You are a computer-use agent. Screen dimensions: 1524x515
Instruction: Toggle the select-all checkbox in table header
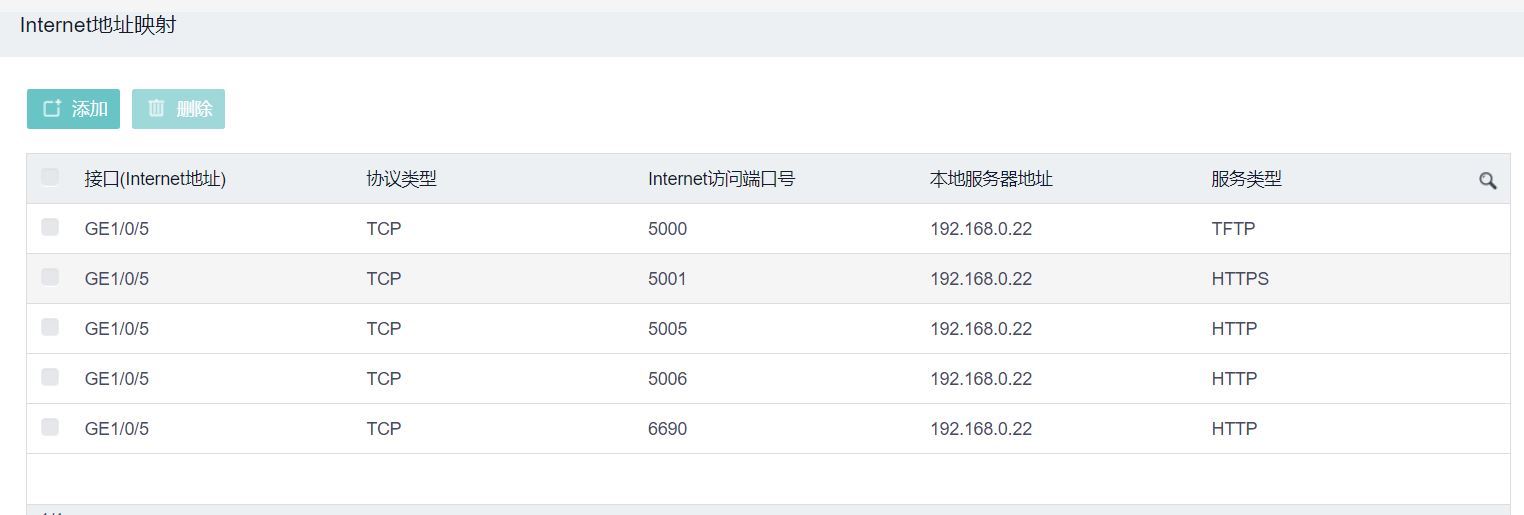point(50,178)
